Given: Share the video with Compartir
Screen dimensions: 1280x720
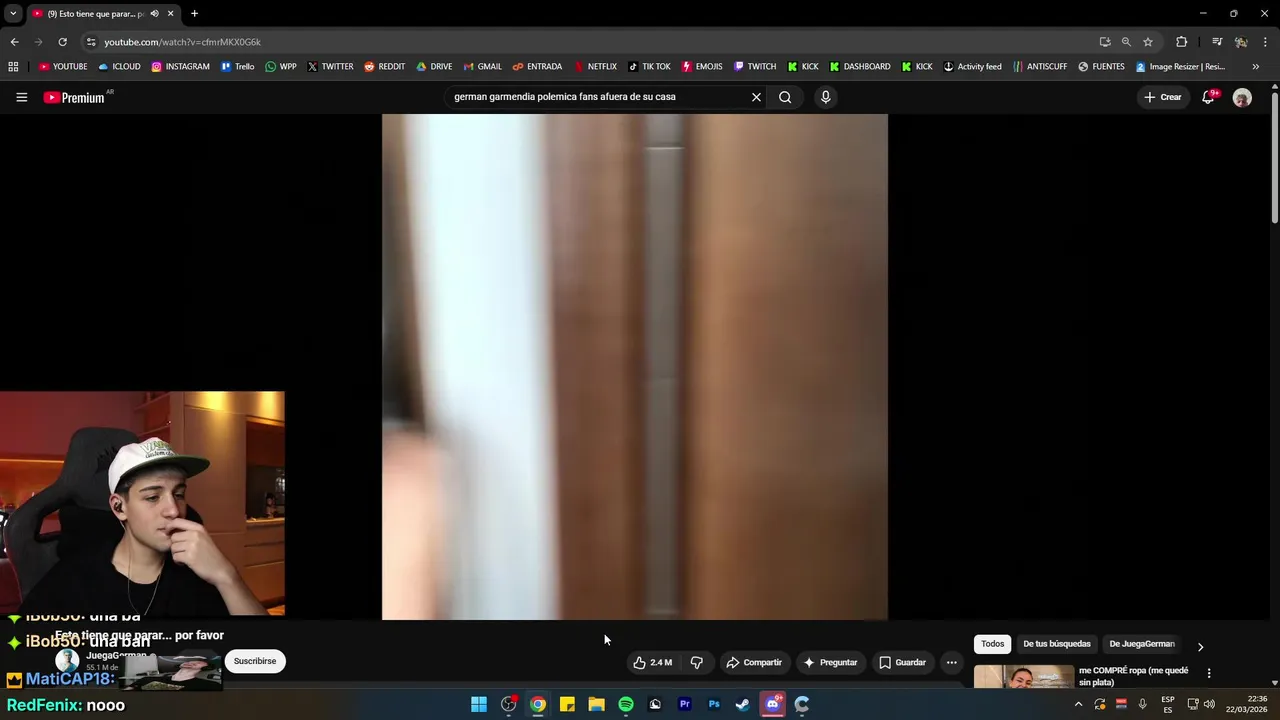Looking at the screenshot, I should 754,662.
